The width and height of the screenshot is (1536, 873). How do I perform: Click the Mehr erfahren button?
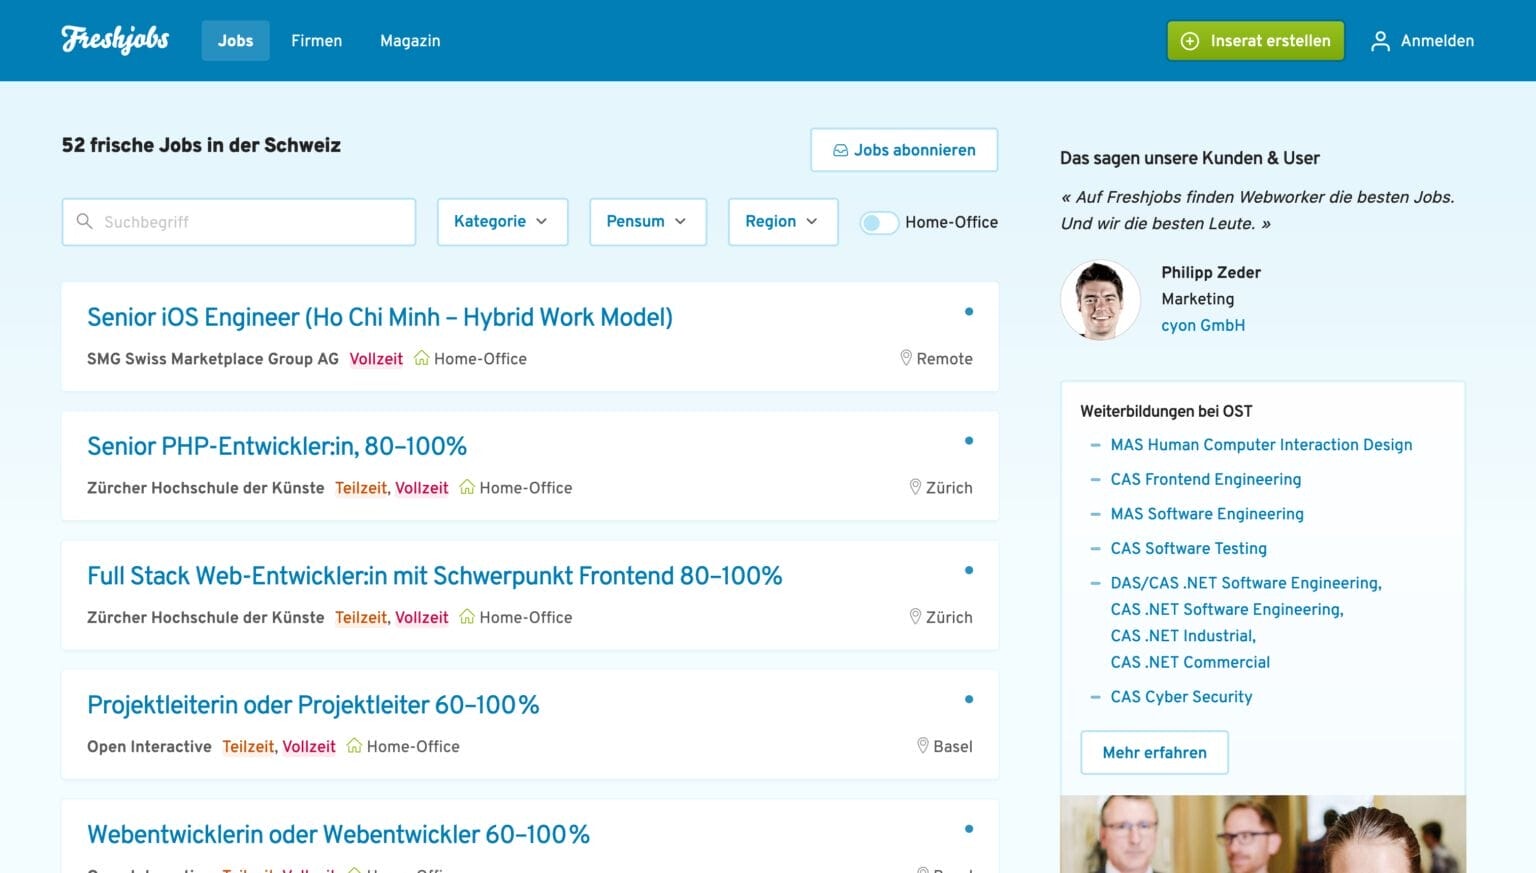pyautogui.click(x=1154, y=752)
